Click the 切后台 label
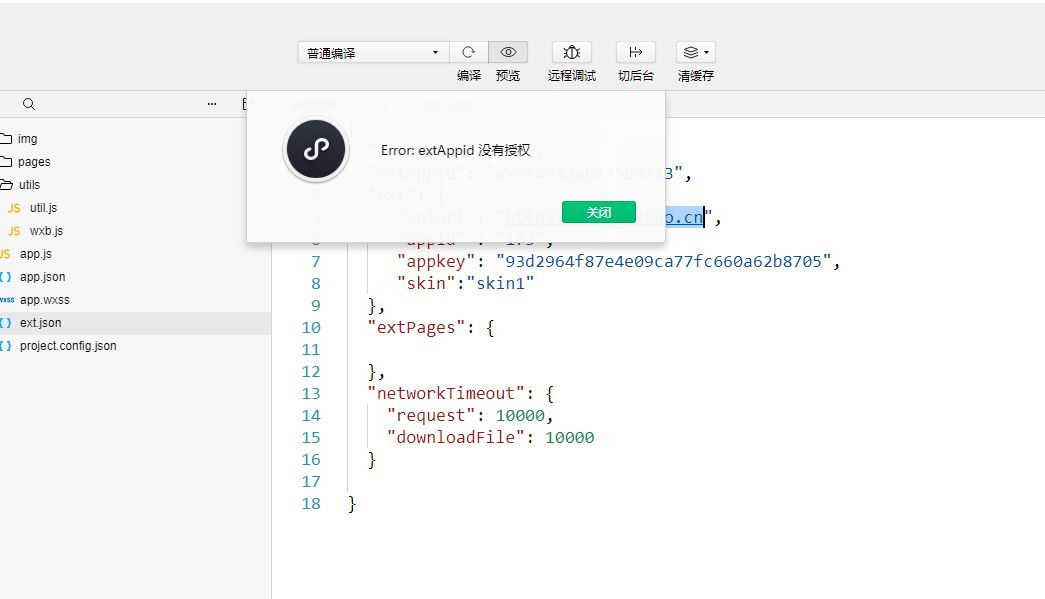The image size is (1045, 599). (636, 75)
